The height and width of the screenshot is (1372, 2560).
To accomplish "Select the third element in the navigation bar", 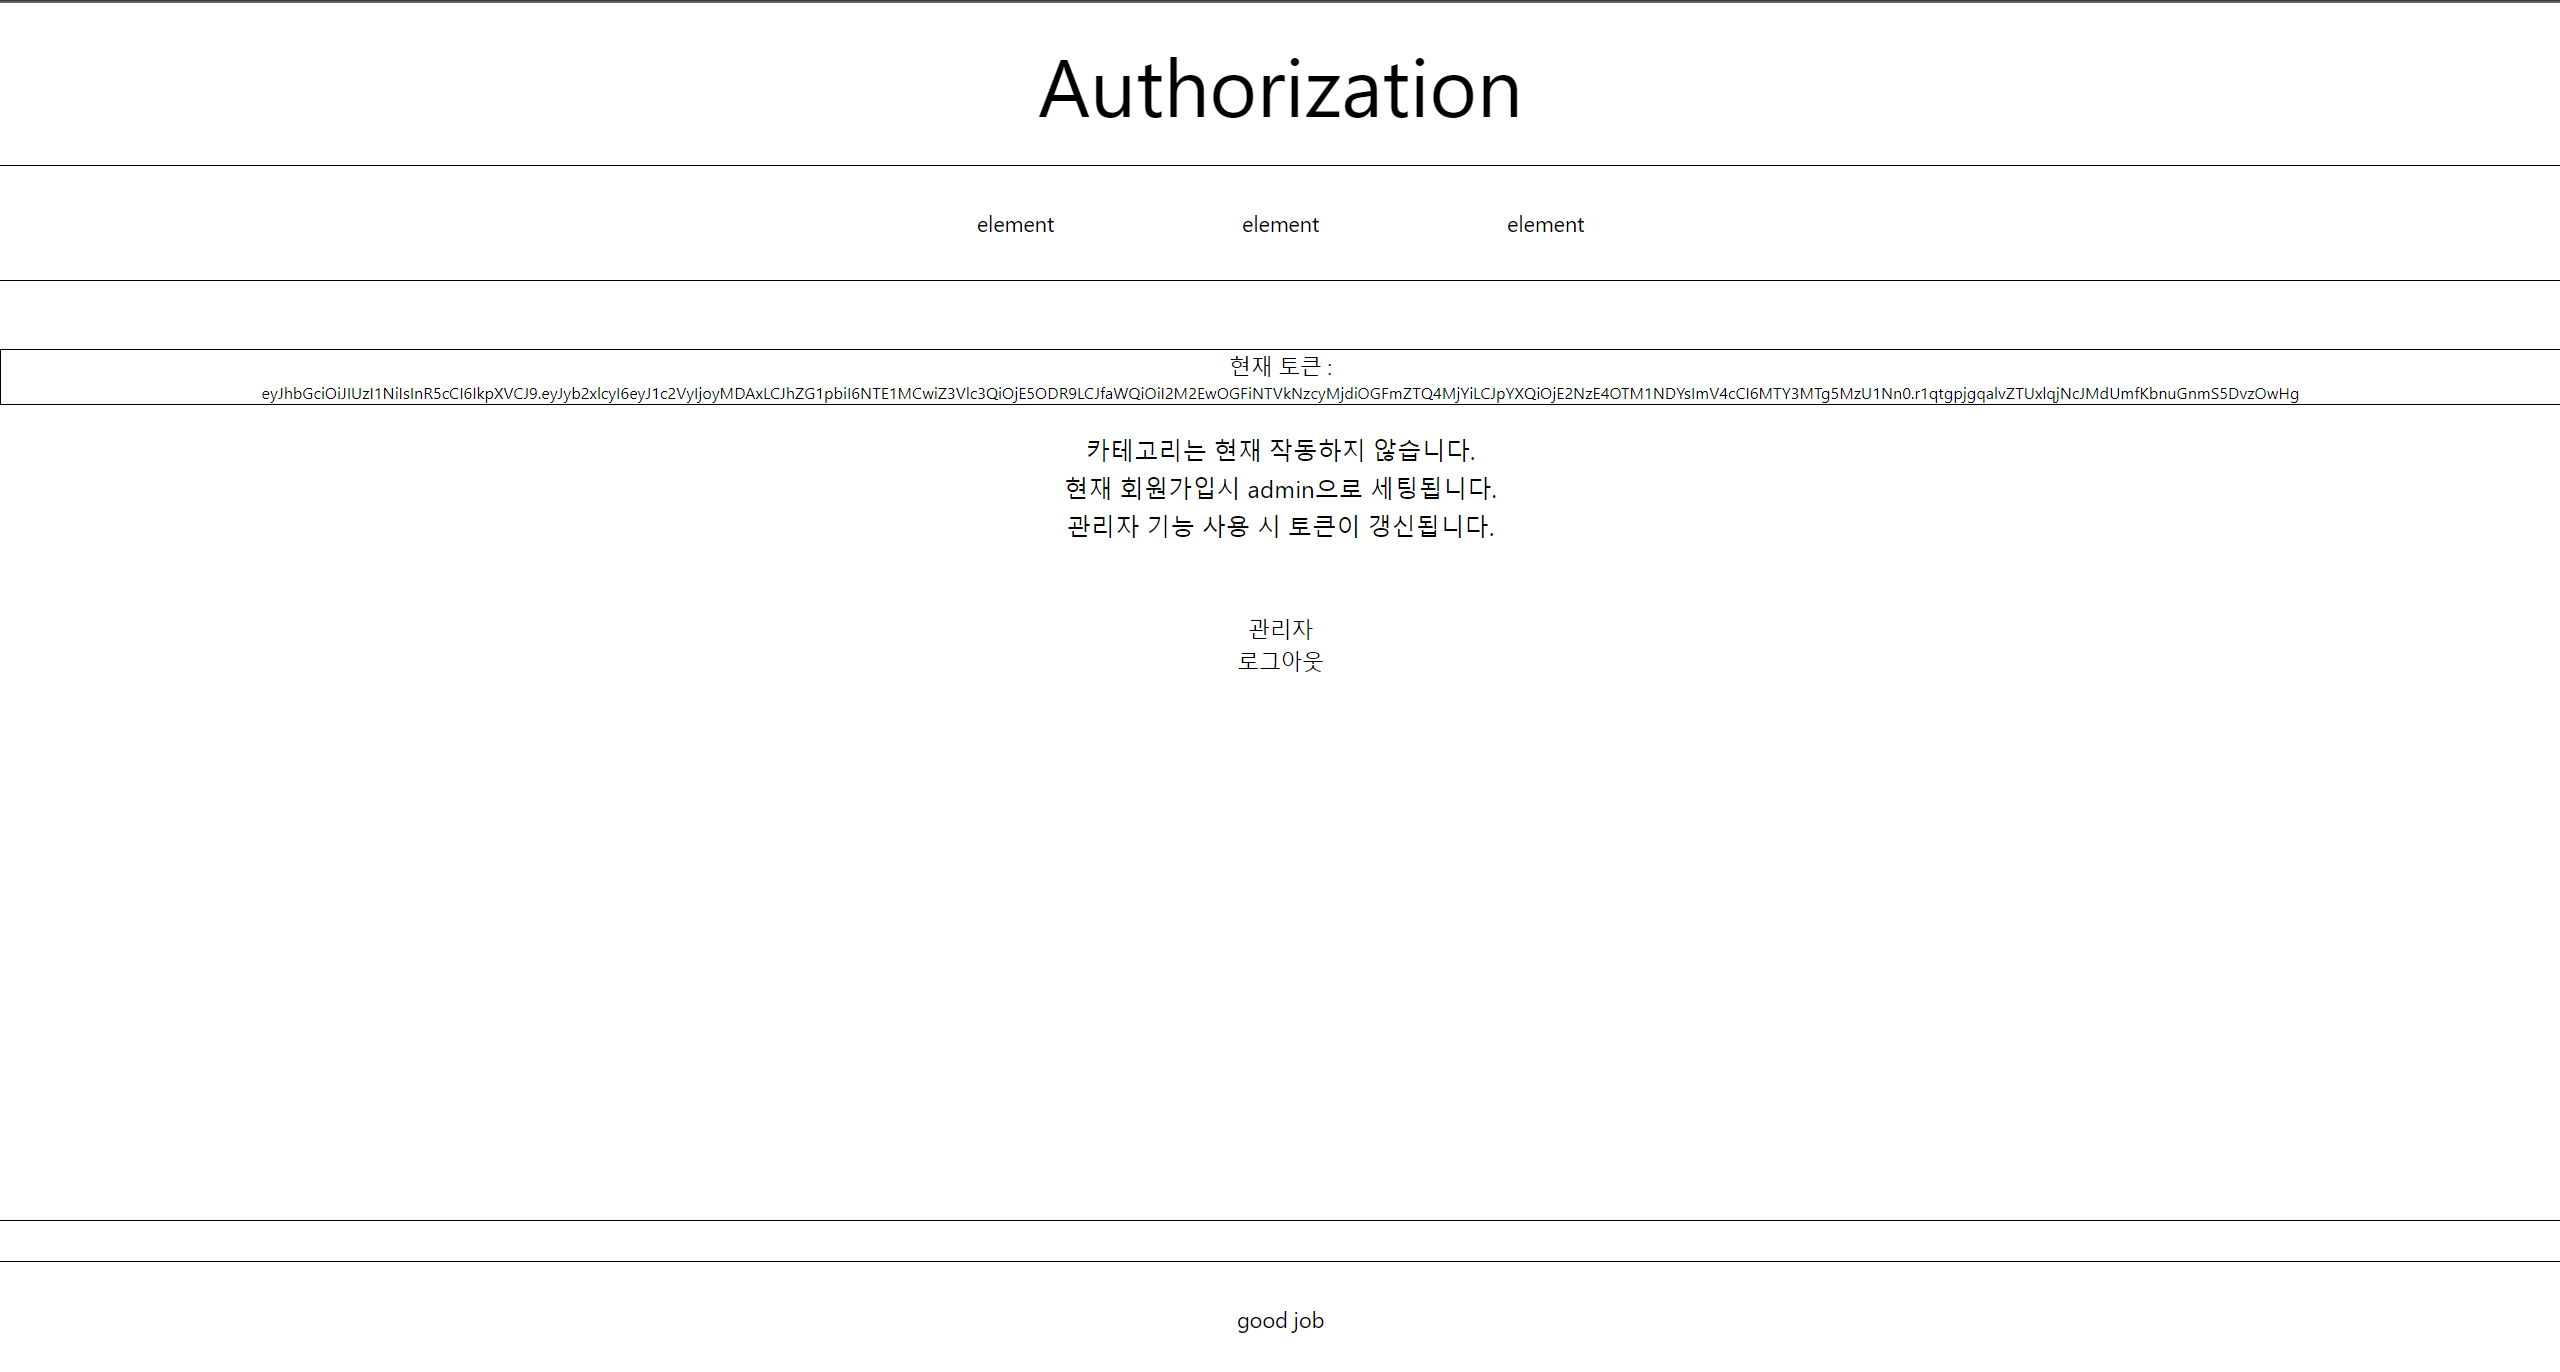I will point(1545,224).
